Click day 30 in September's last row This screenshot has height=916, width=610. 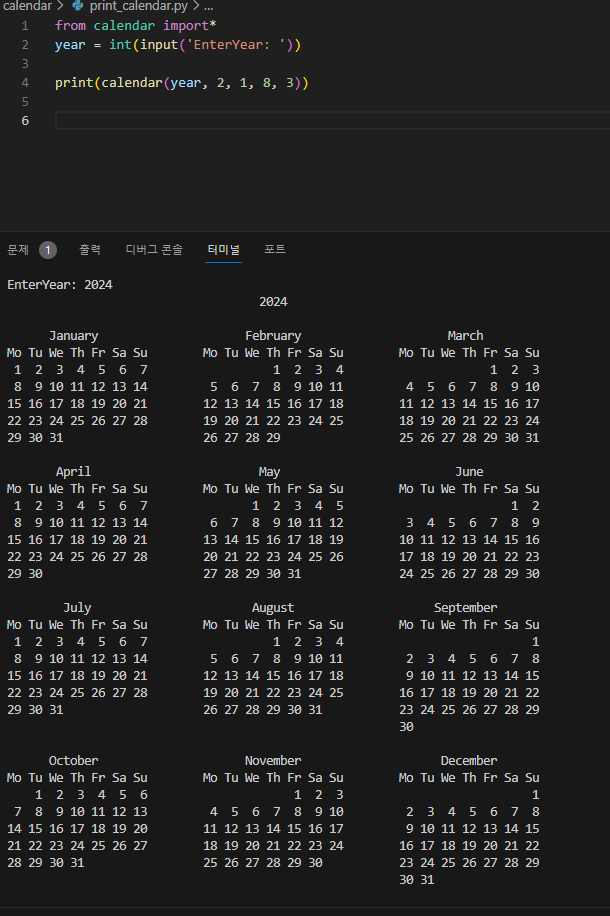[x=406, y=727]
